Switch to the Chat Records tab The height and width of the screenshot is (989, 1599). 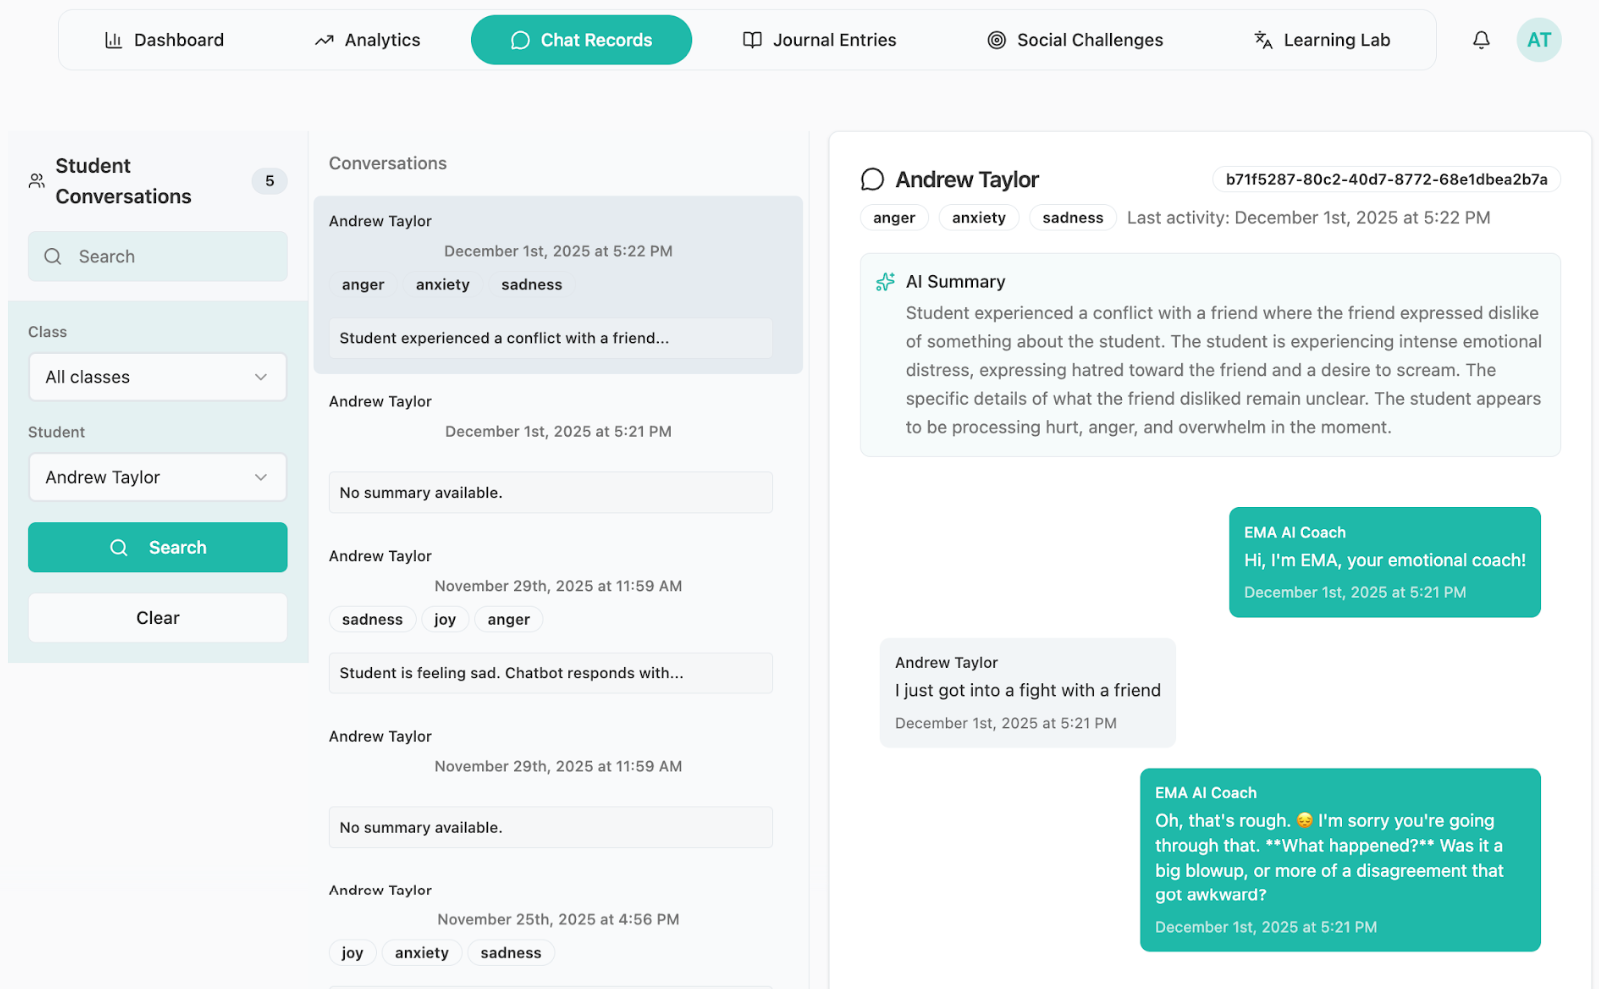tap(581, 40)
